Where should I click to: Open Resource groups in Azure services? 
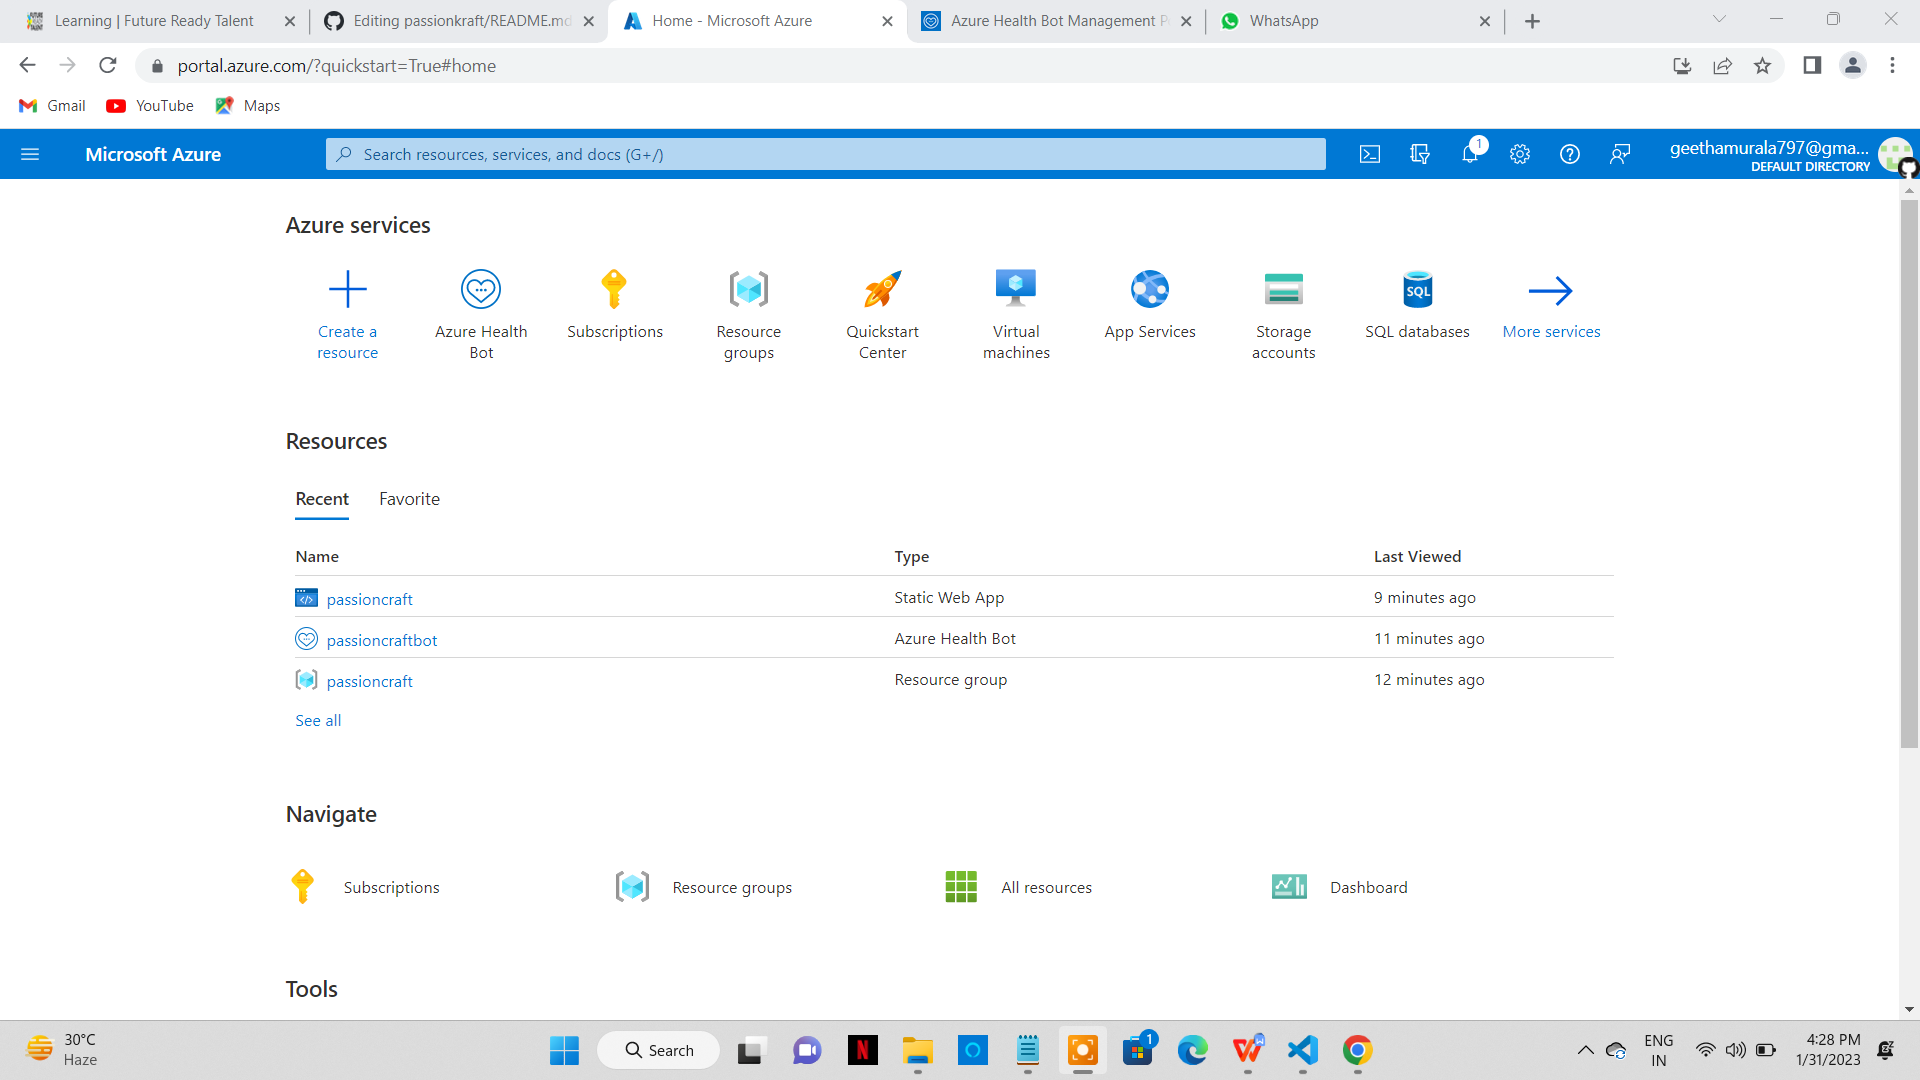[x=748, y=312]
